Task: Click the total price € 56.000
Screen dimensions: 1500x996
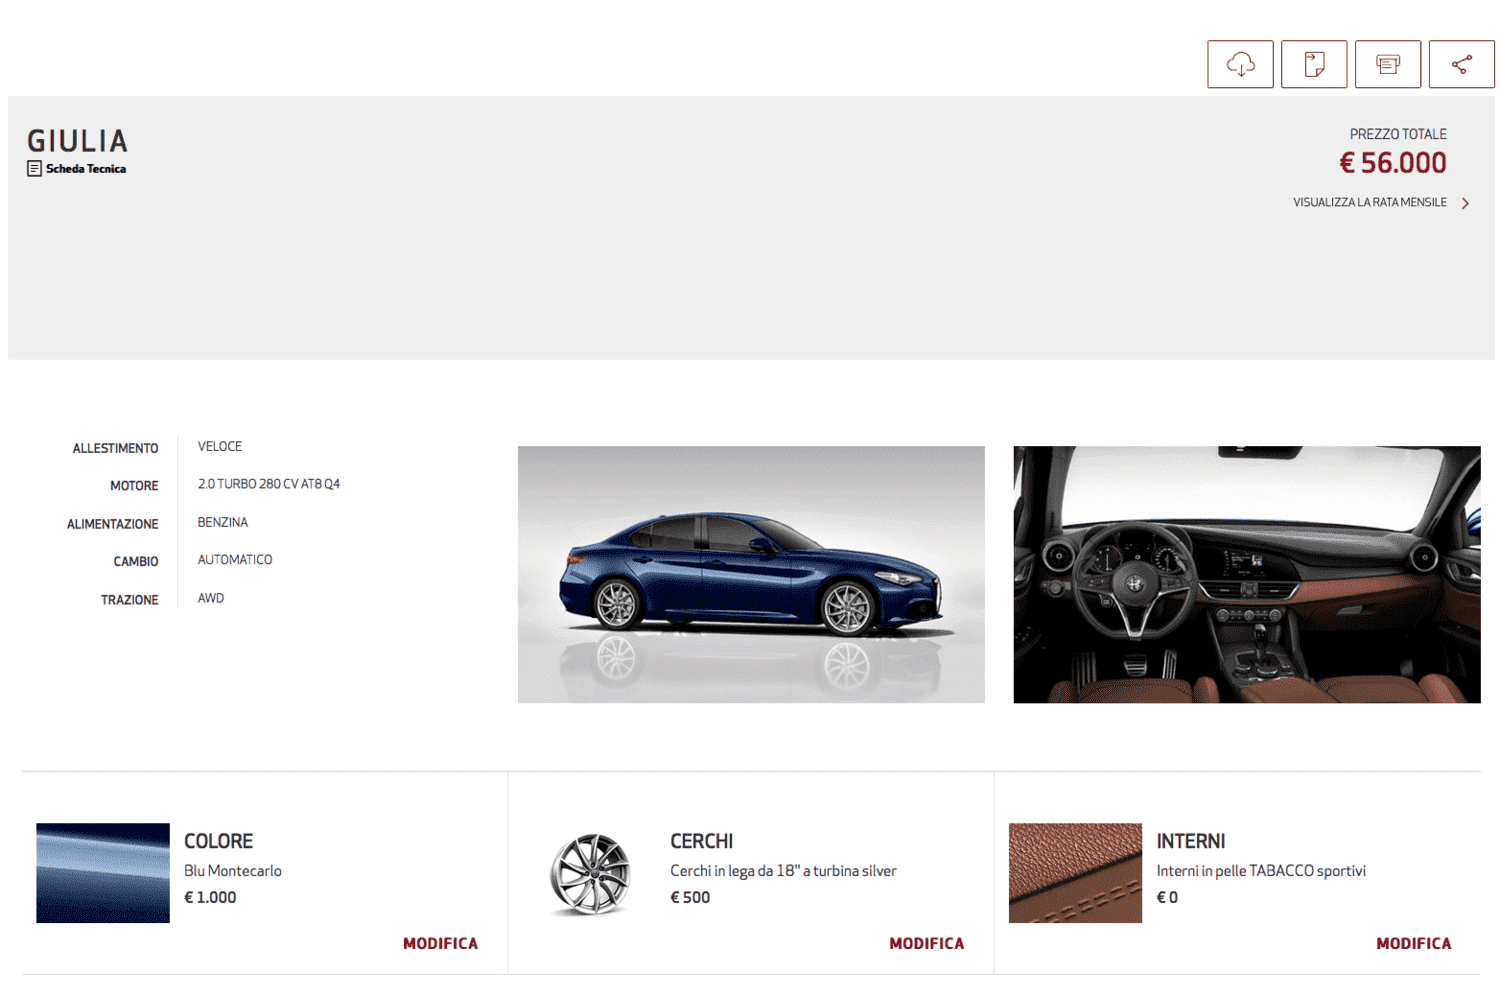Action: pos(1393,163)
